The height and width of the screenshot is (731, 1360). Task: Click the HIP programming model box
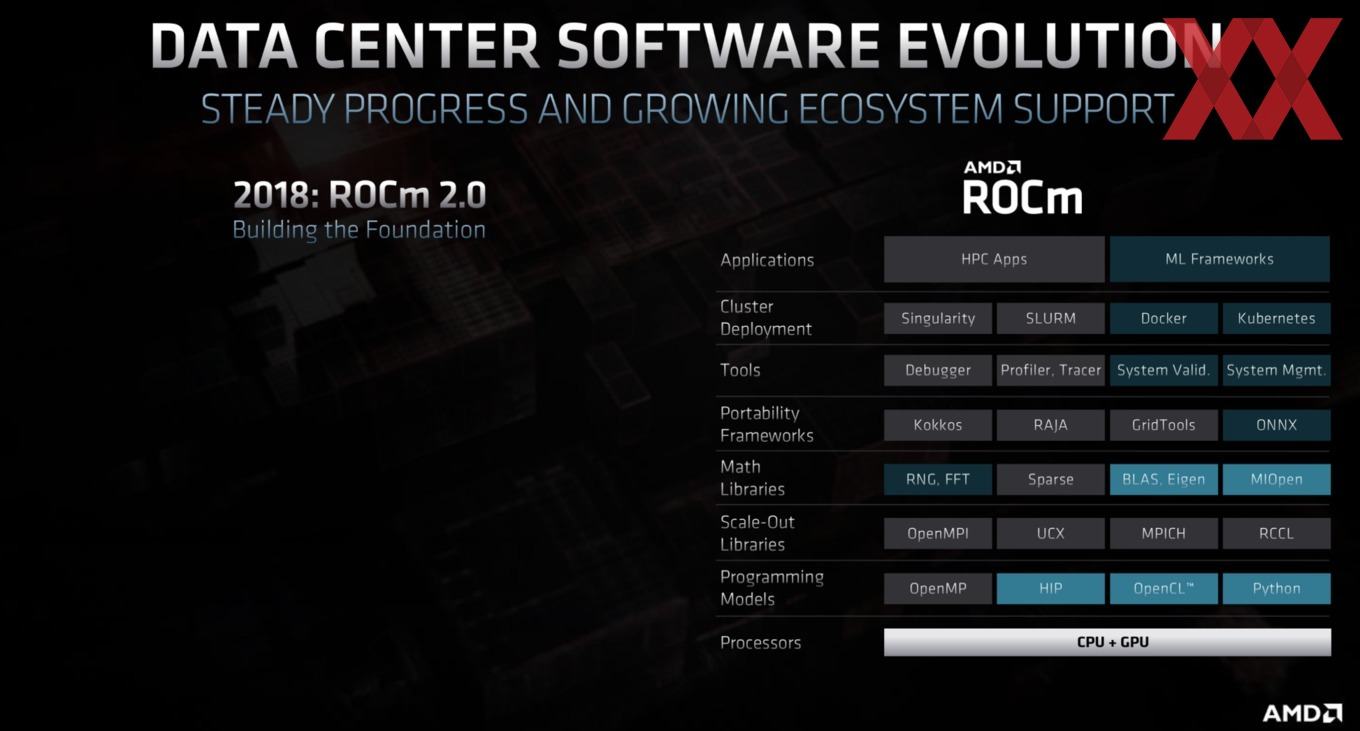coord(1051,588)
